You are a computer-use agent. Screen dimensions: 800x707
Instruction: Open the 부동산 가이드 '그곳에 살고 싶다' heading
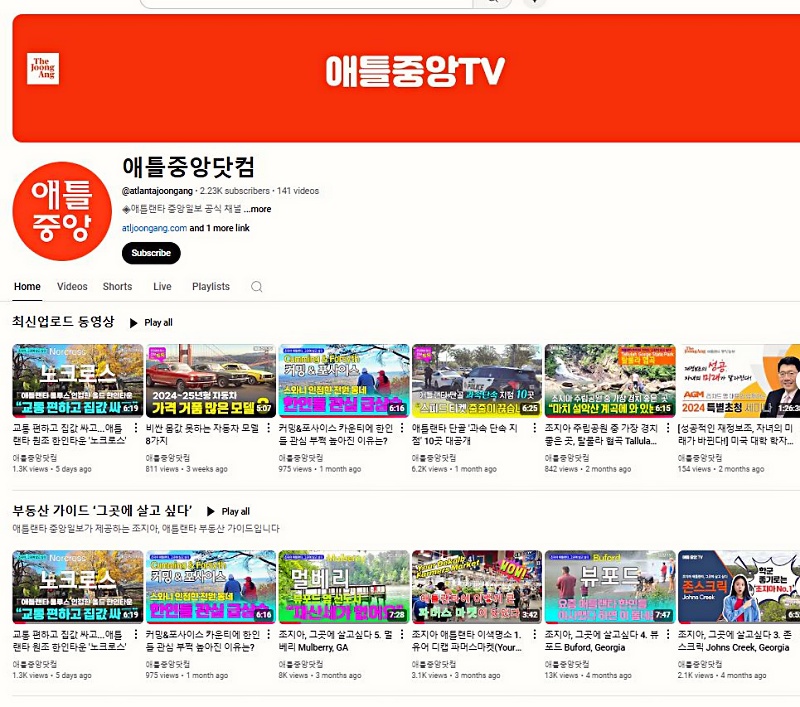[x=102, y=511]
